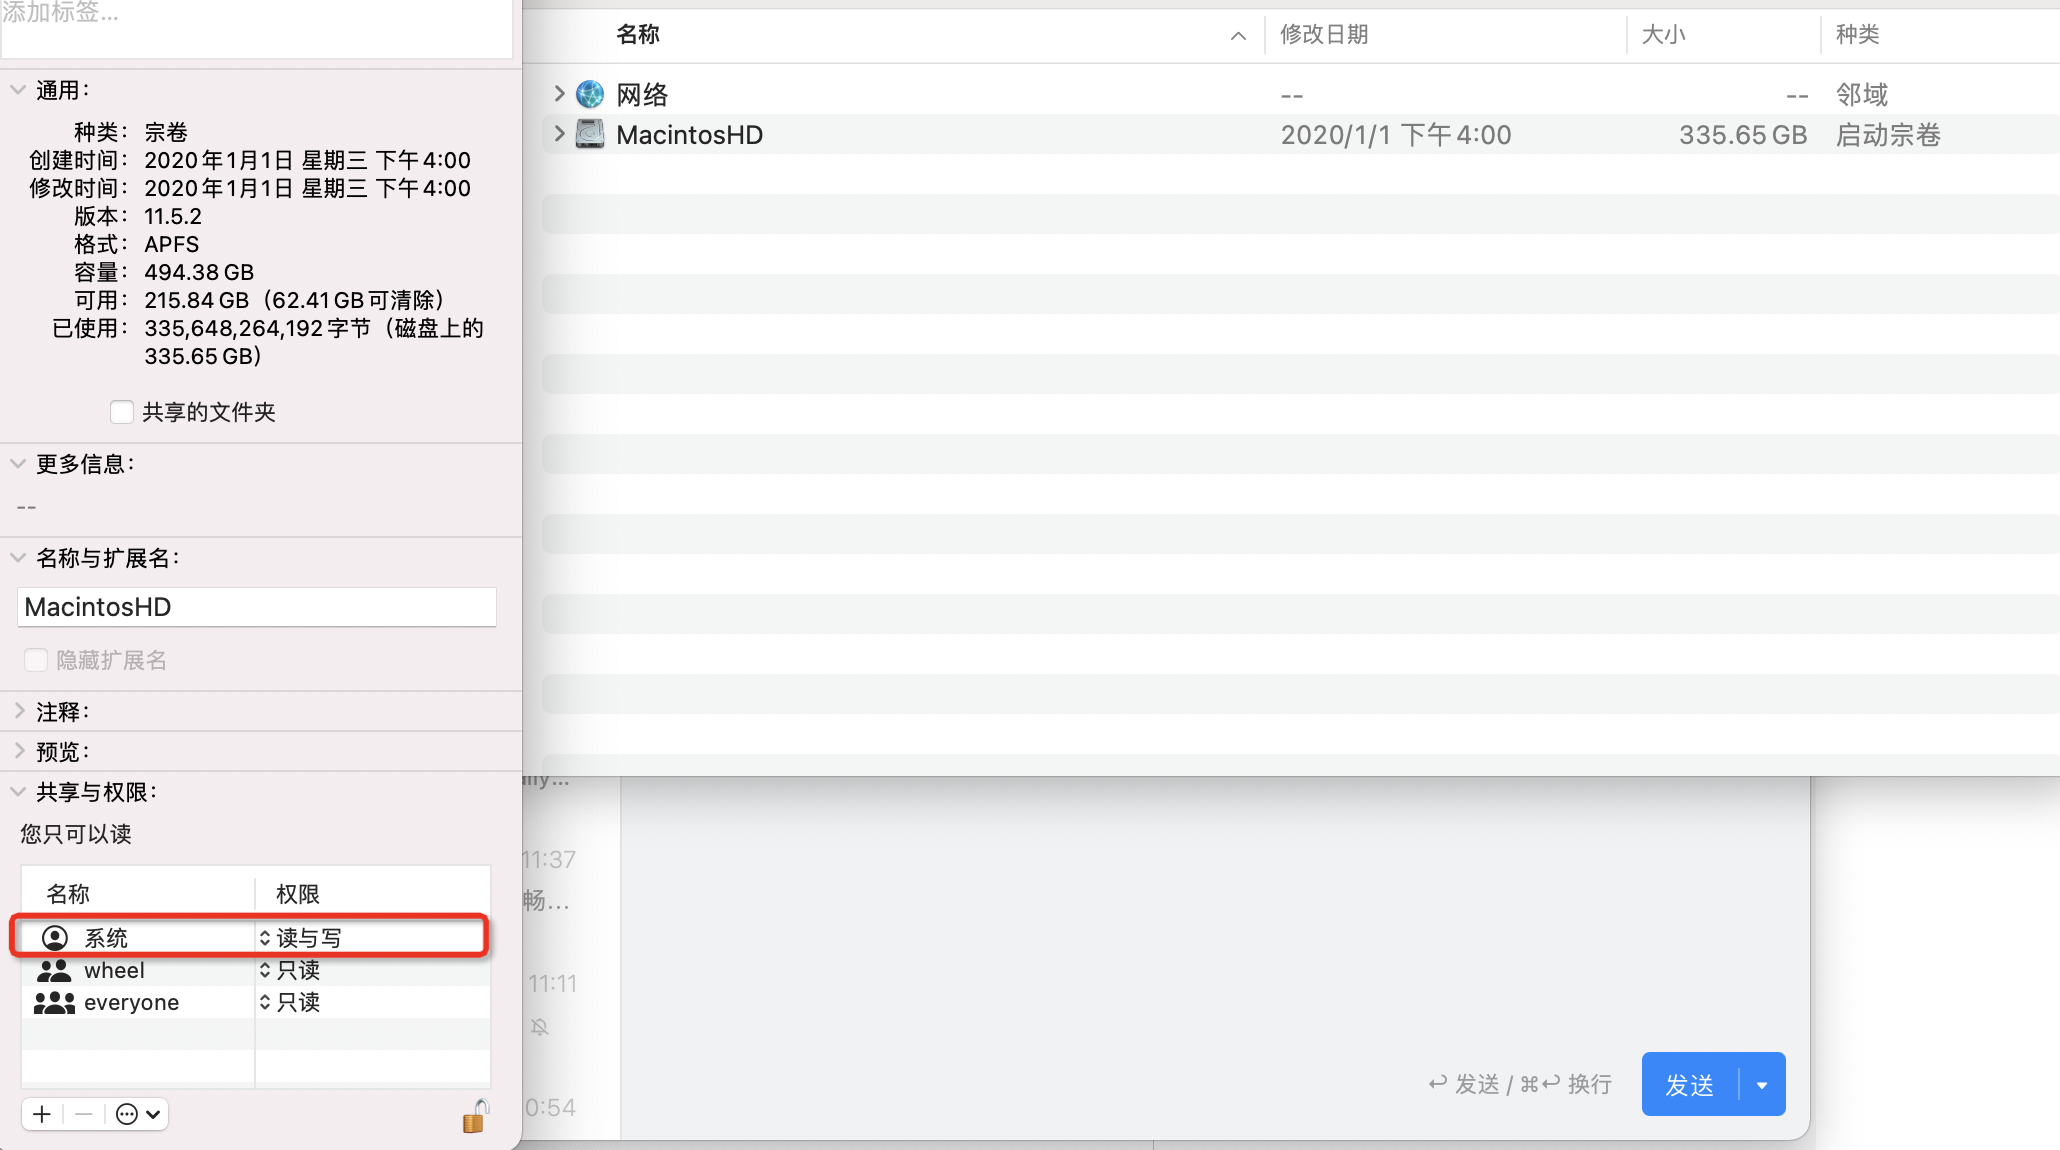Sort by 修改日期 column header

point(1324,34)
